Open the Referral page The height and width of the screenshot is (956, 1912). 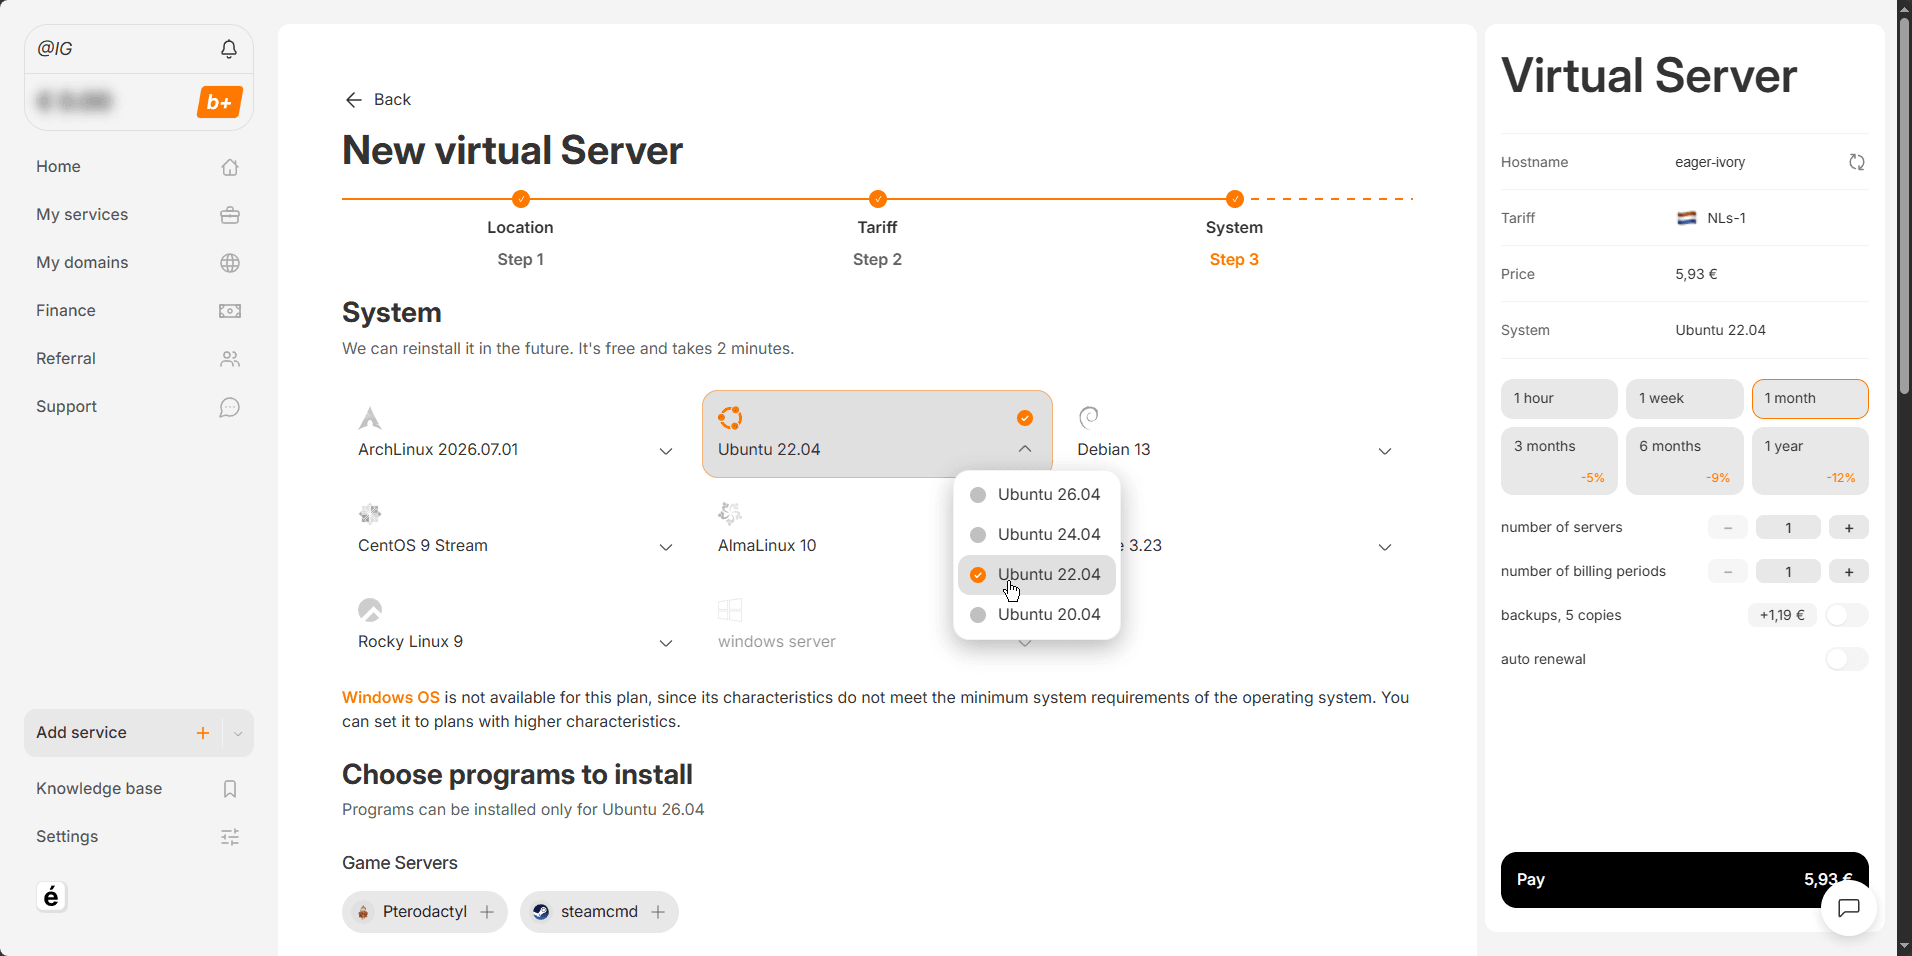pyautogui.click(x=138, y=359)
